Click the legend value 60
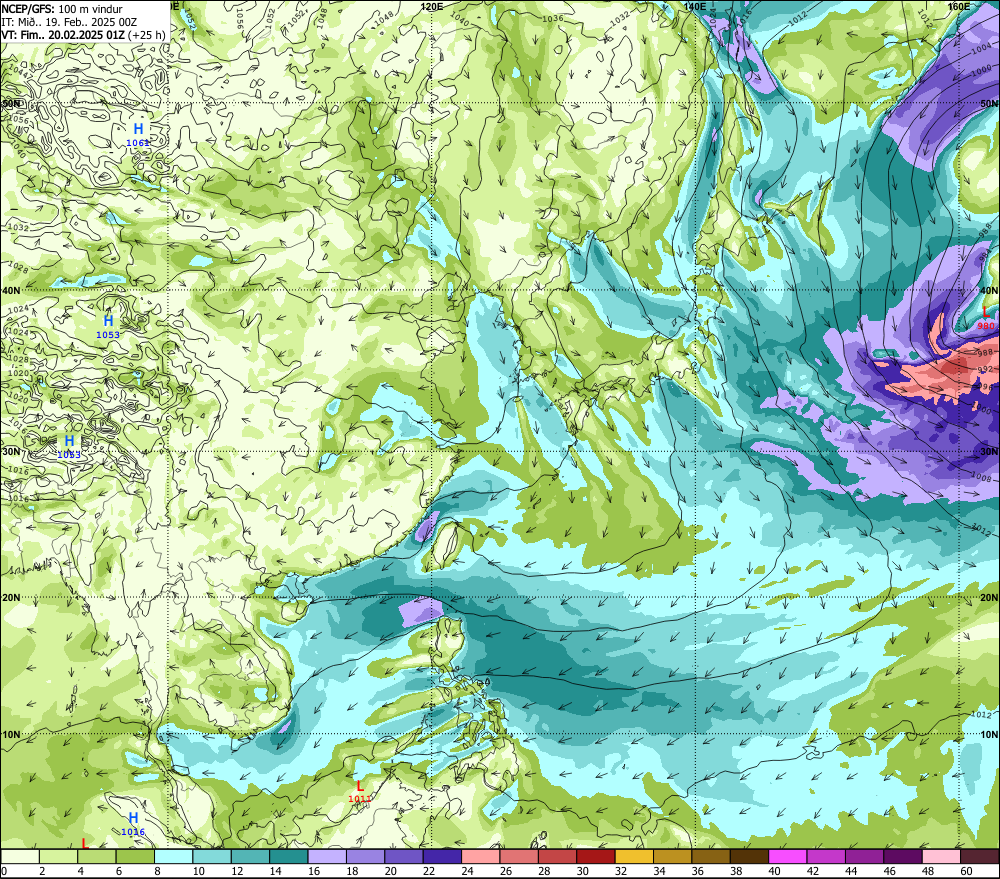 tap(966, 871)
